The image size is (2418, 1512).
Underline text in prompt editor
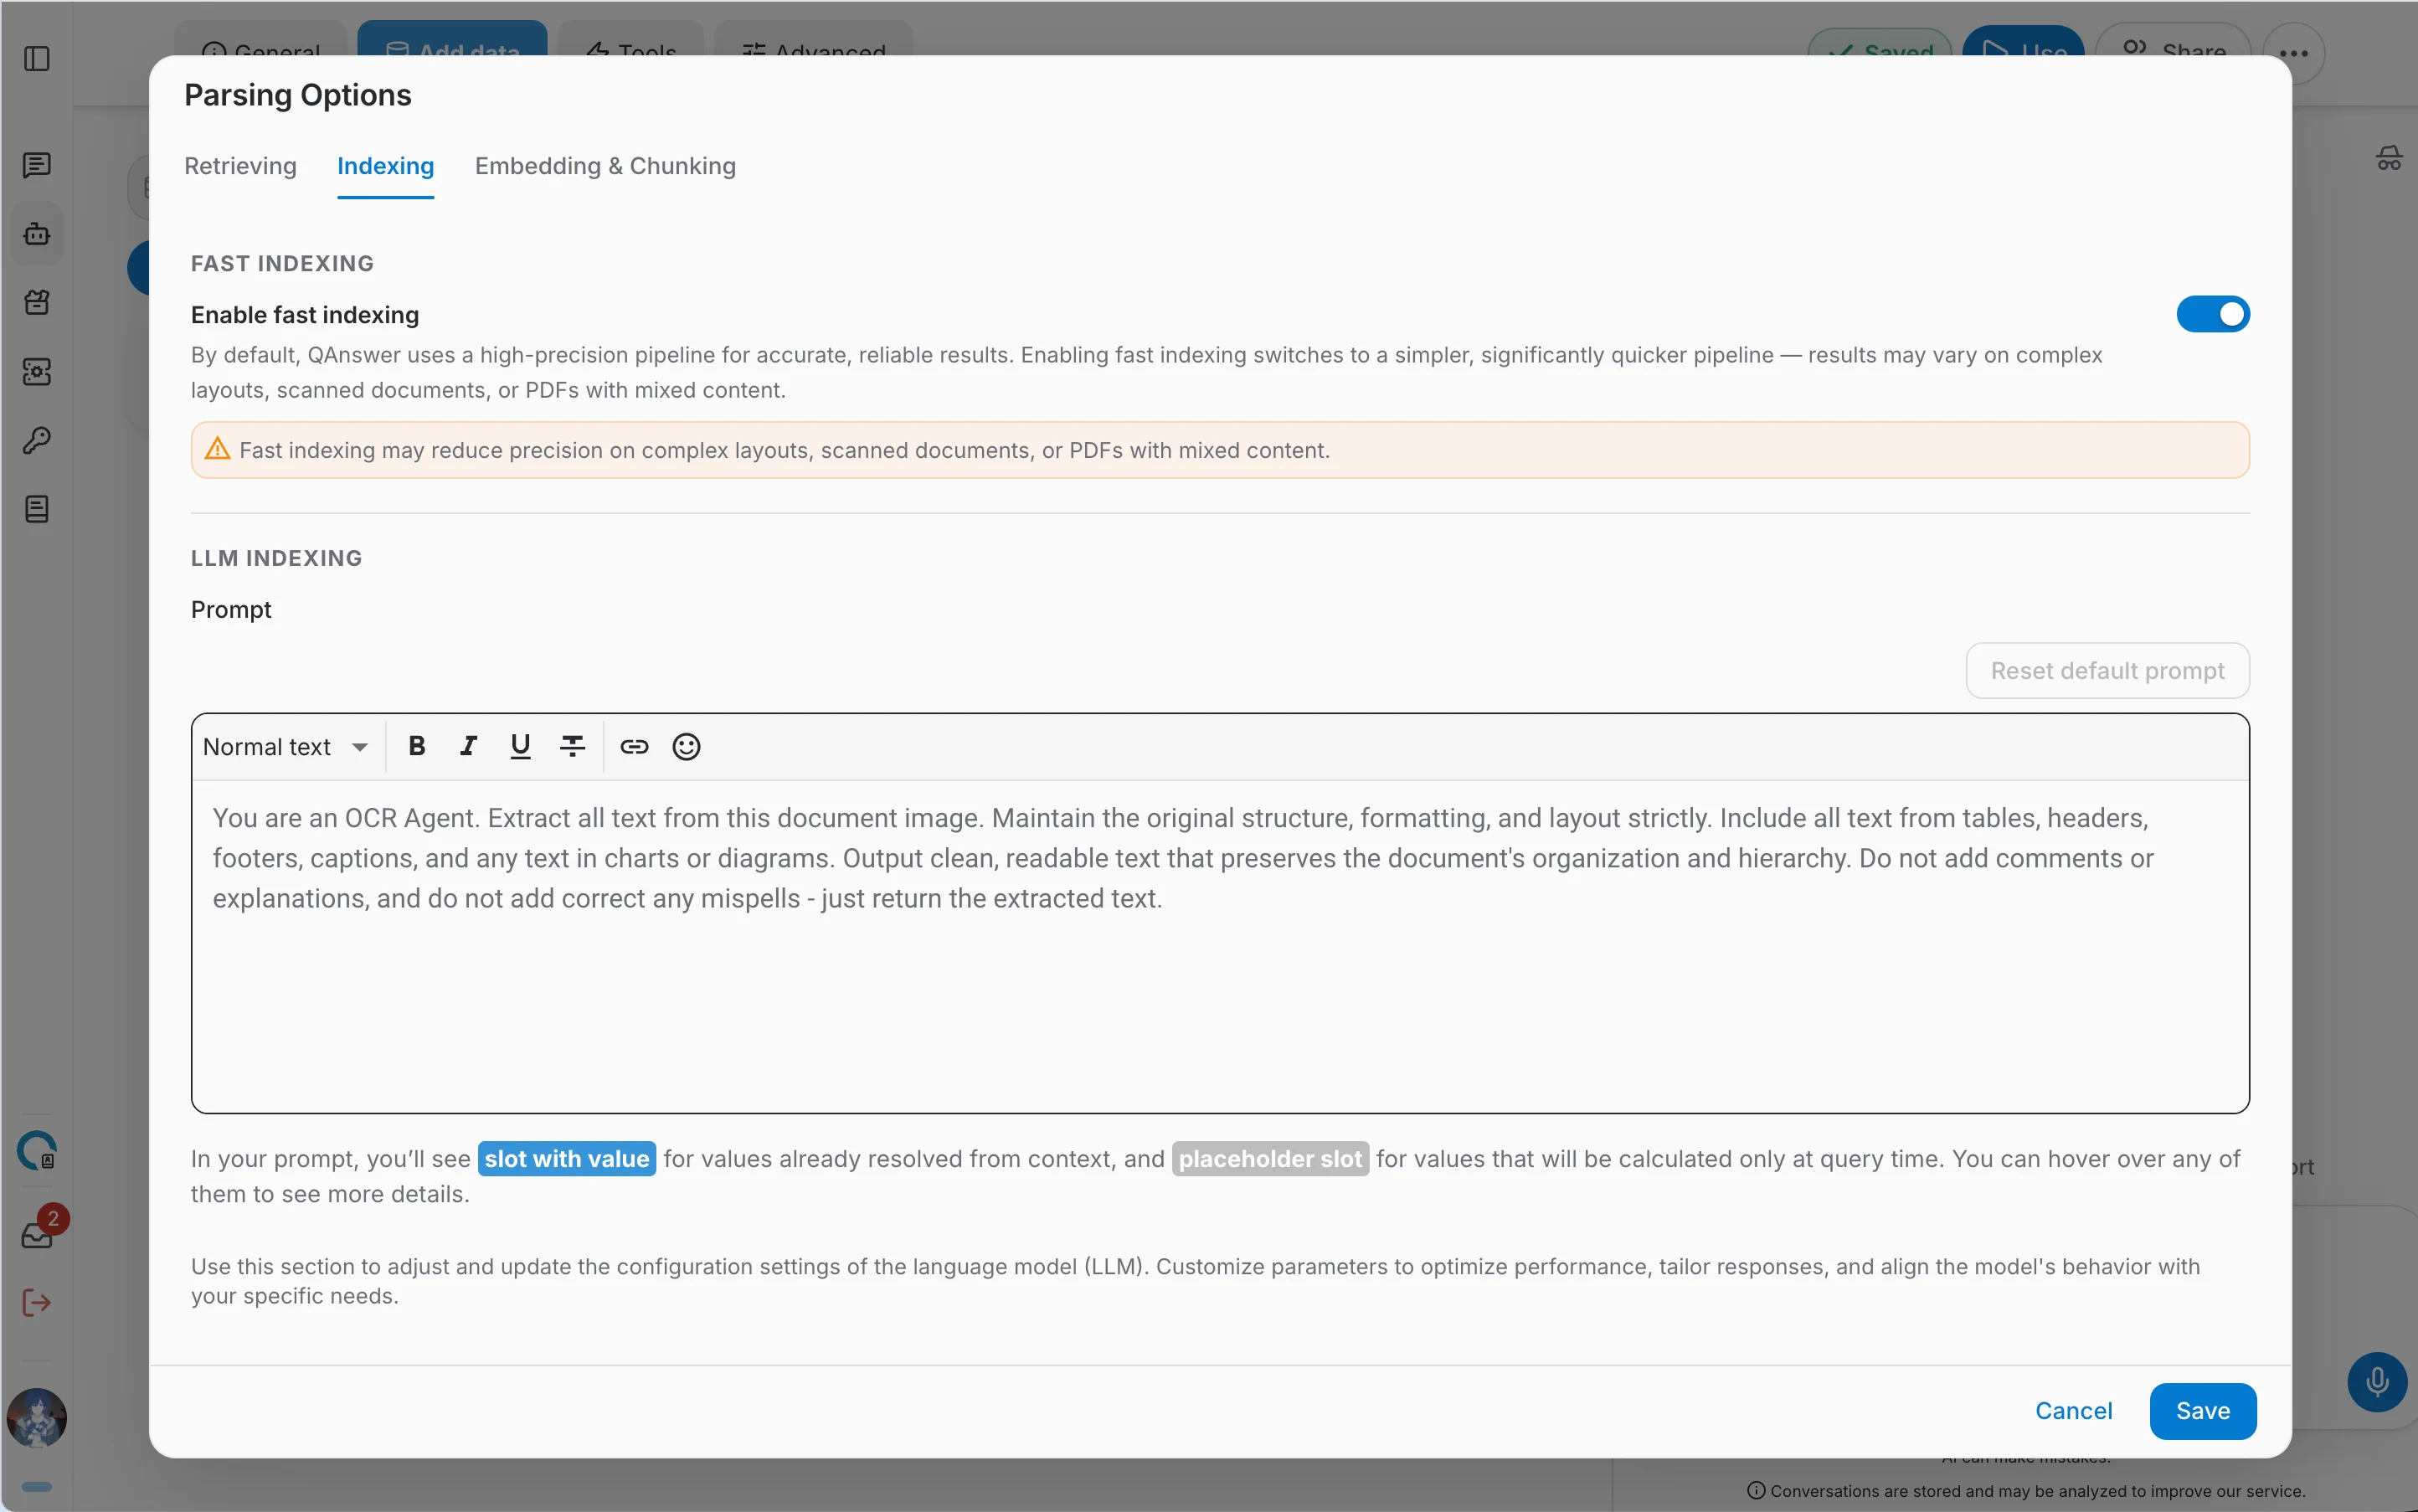520,746
